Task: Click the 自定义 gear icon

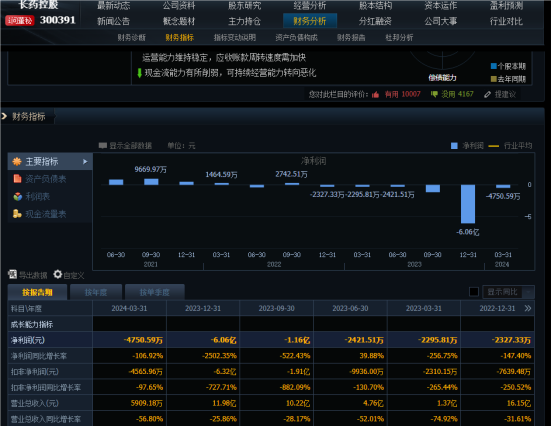Action: tap(58, 274)
